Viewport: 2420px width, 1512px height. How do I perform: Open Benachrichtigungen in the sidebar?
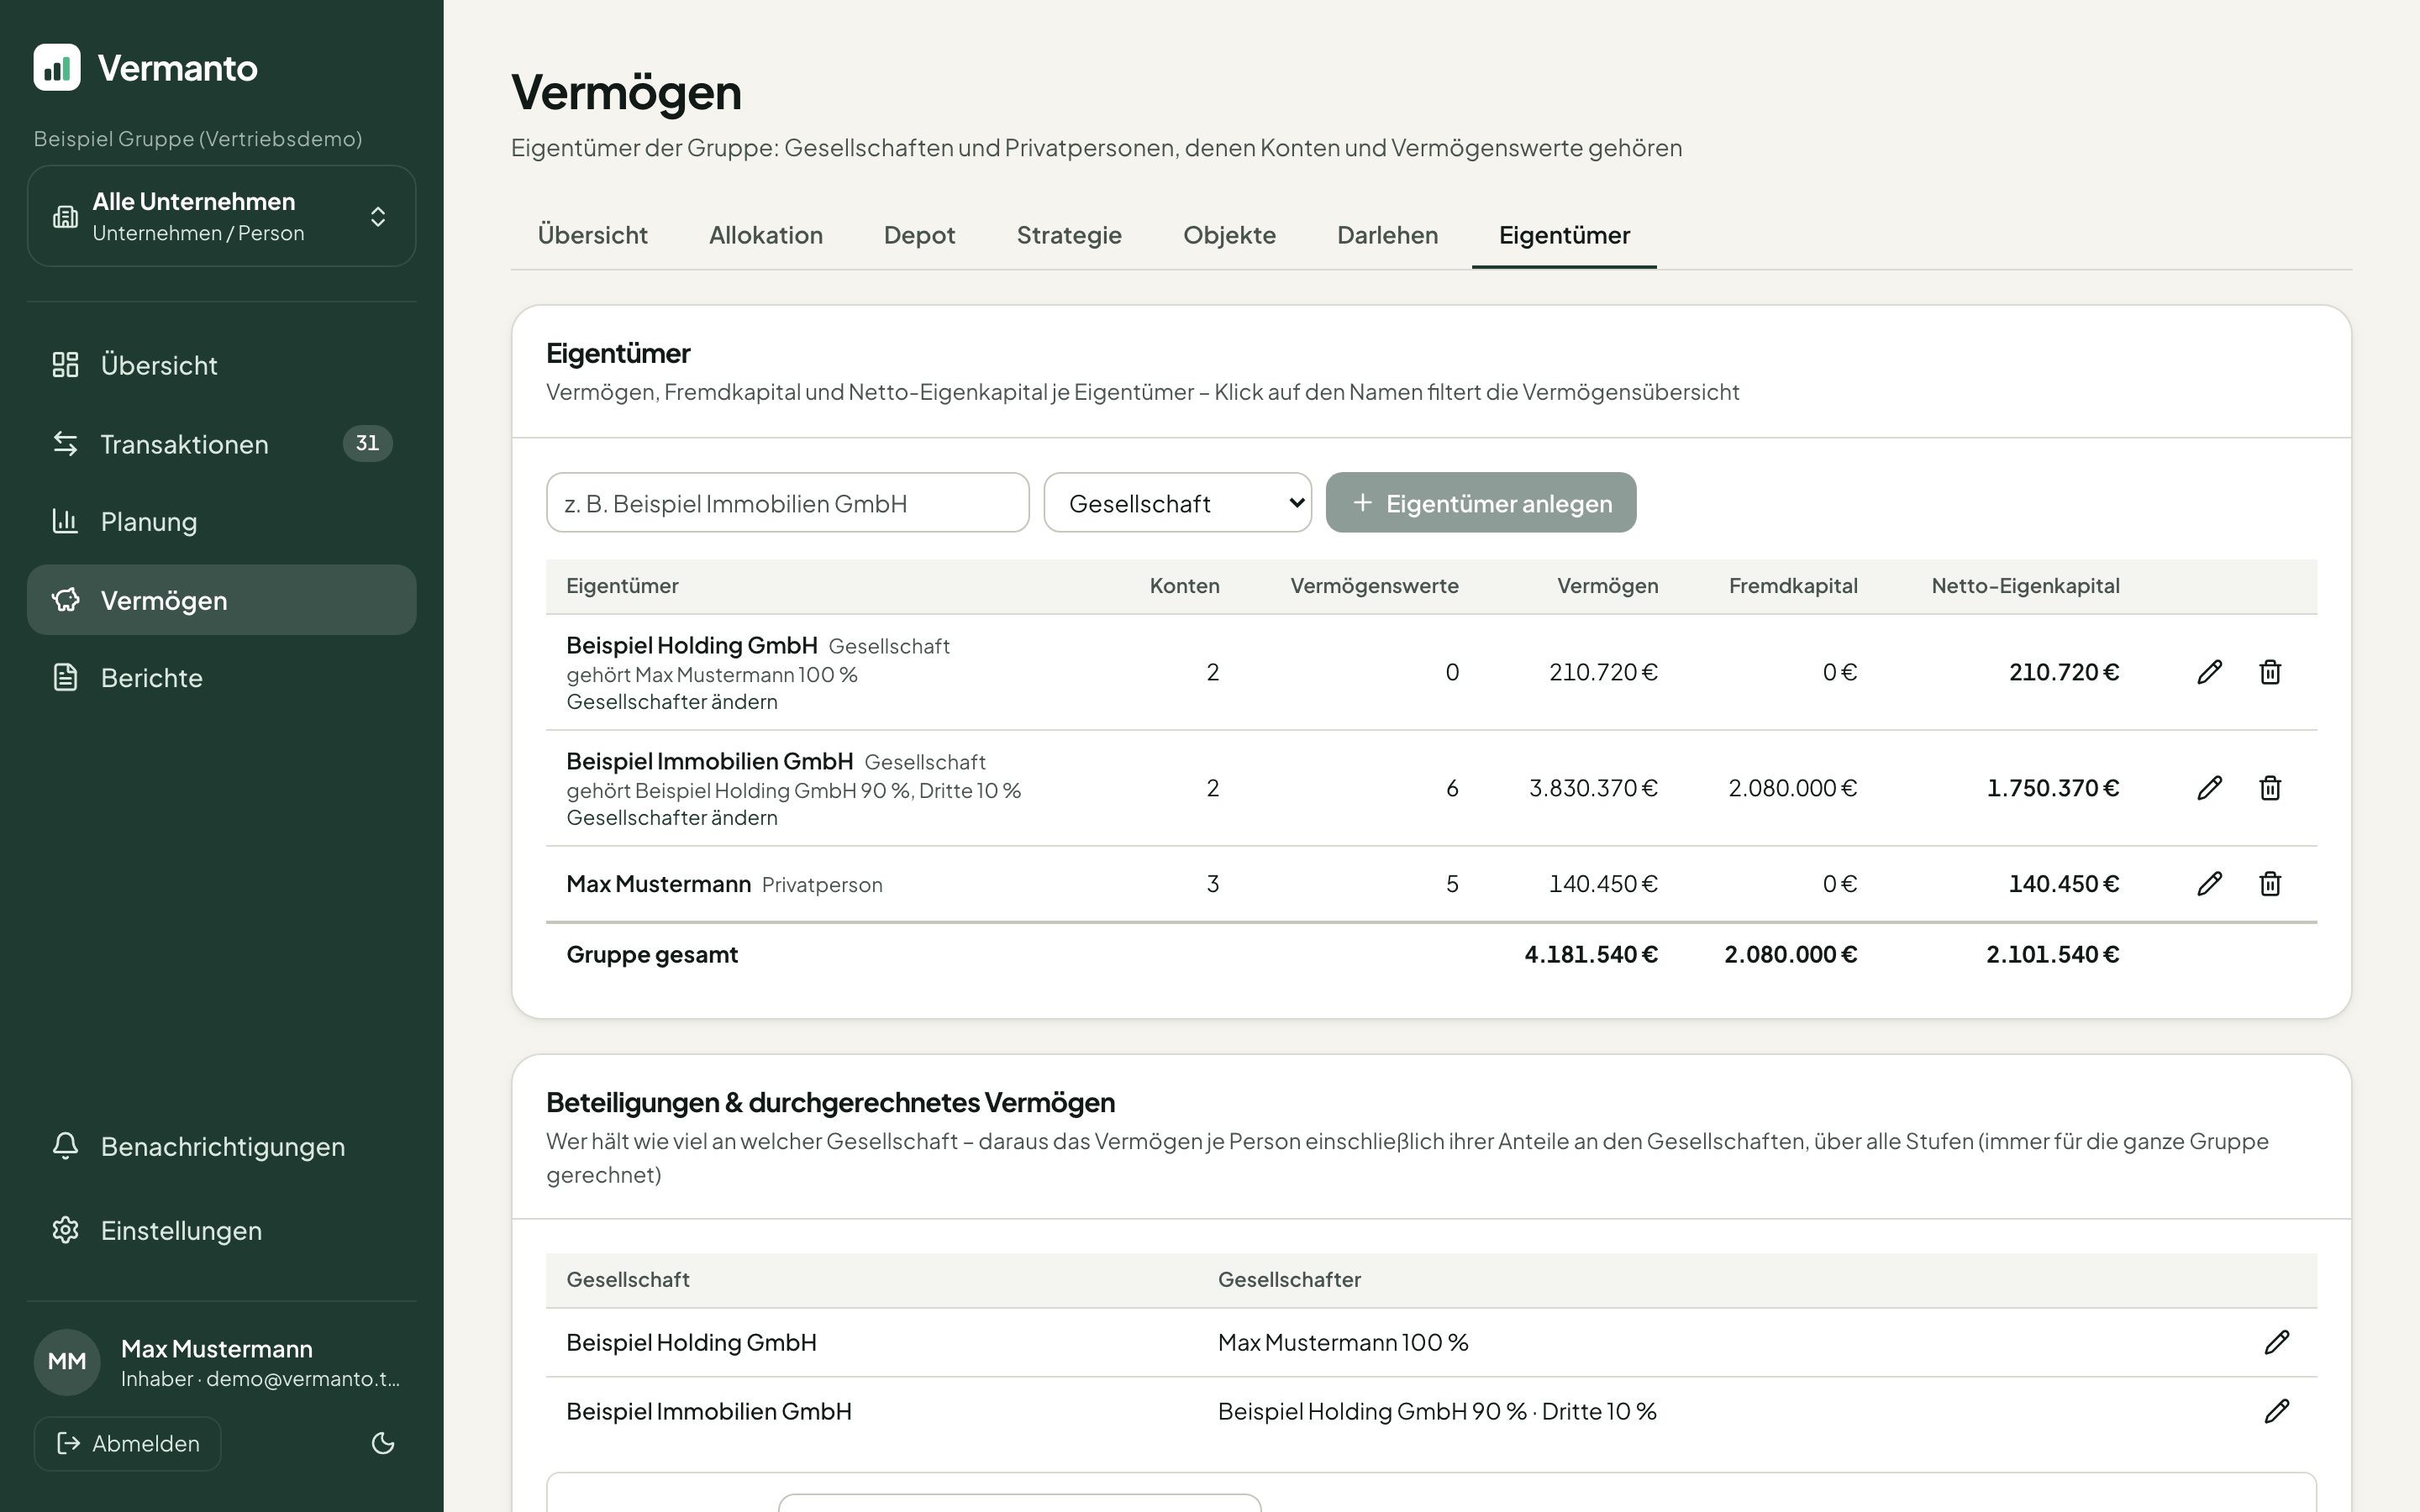221,1146
